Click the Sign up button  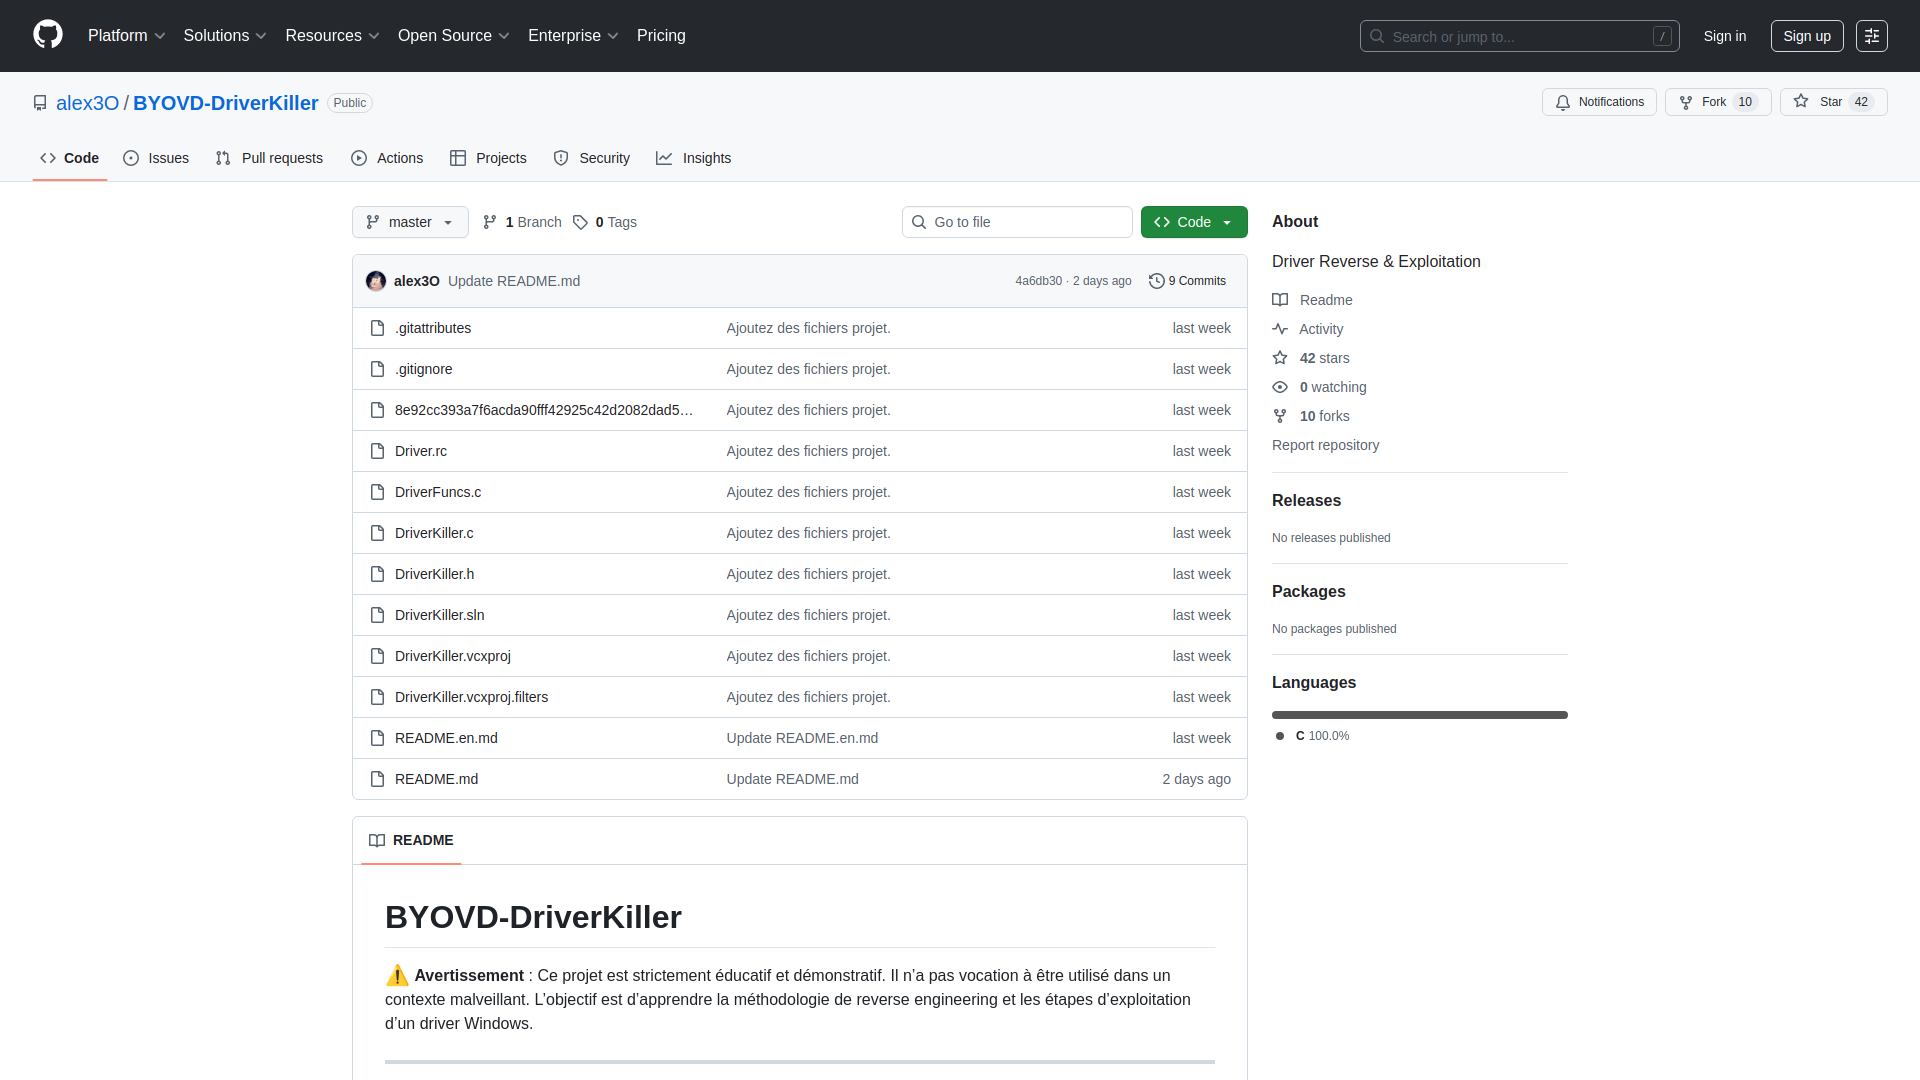pyautogui.click(x=1807, y=36)
